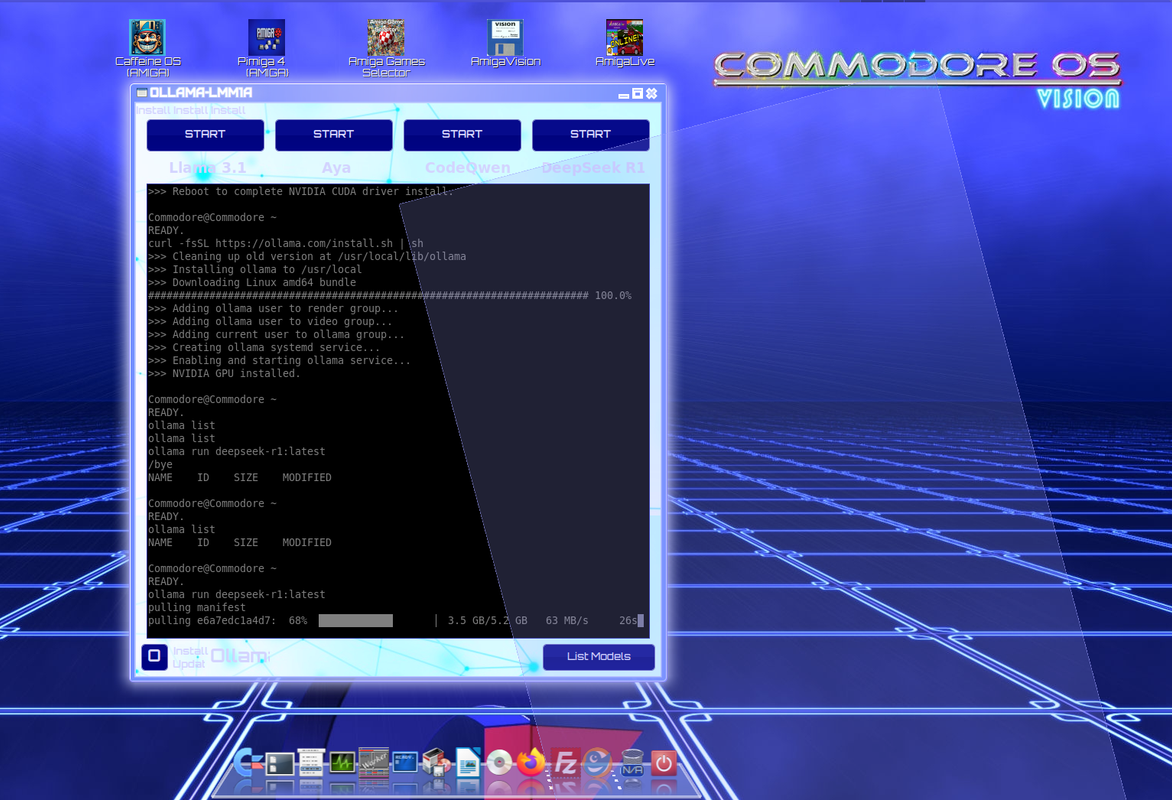Click the OLLAMA-LMM1A window title bar
1172x800 pixels.
(398, 93)
